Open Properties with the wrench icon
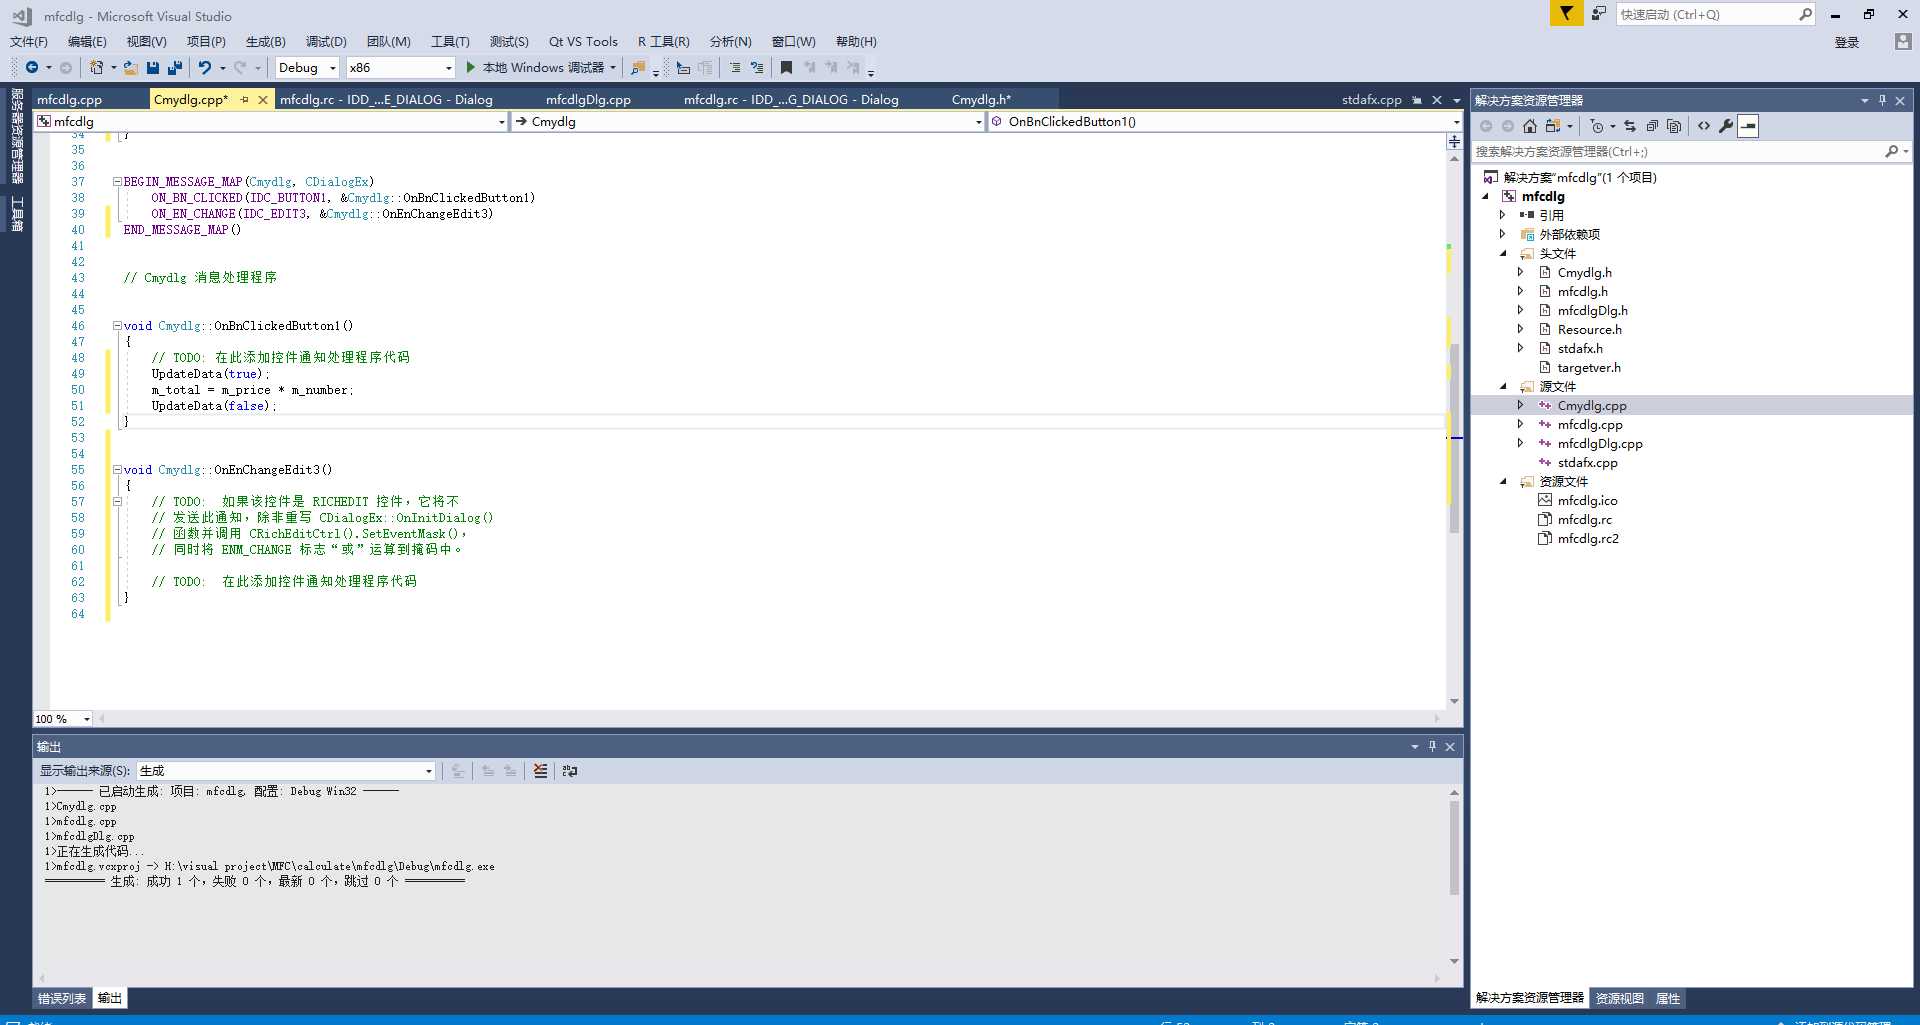 click(x=1726, y=126)
